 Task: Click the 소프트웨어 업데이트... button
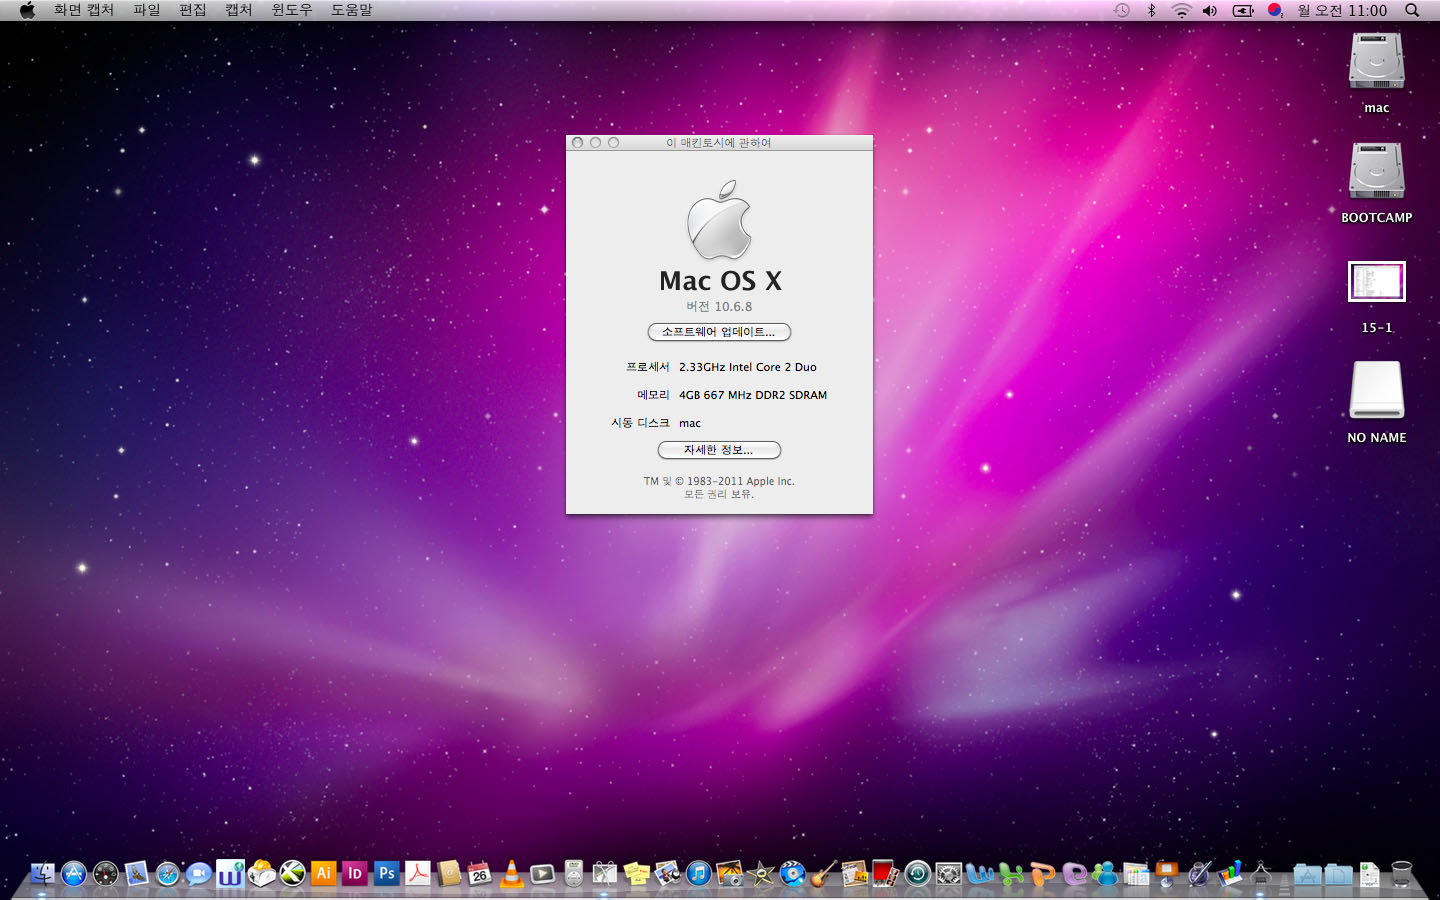point(719,332)
